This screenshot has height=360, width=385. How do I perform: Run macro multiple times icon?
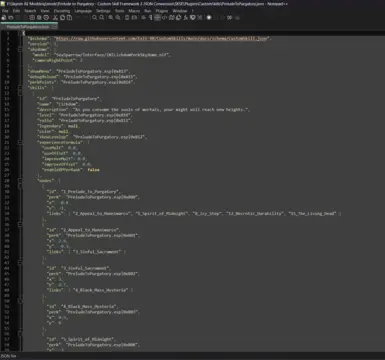click(230, 17)
